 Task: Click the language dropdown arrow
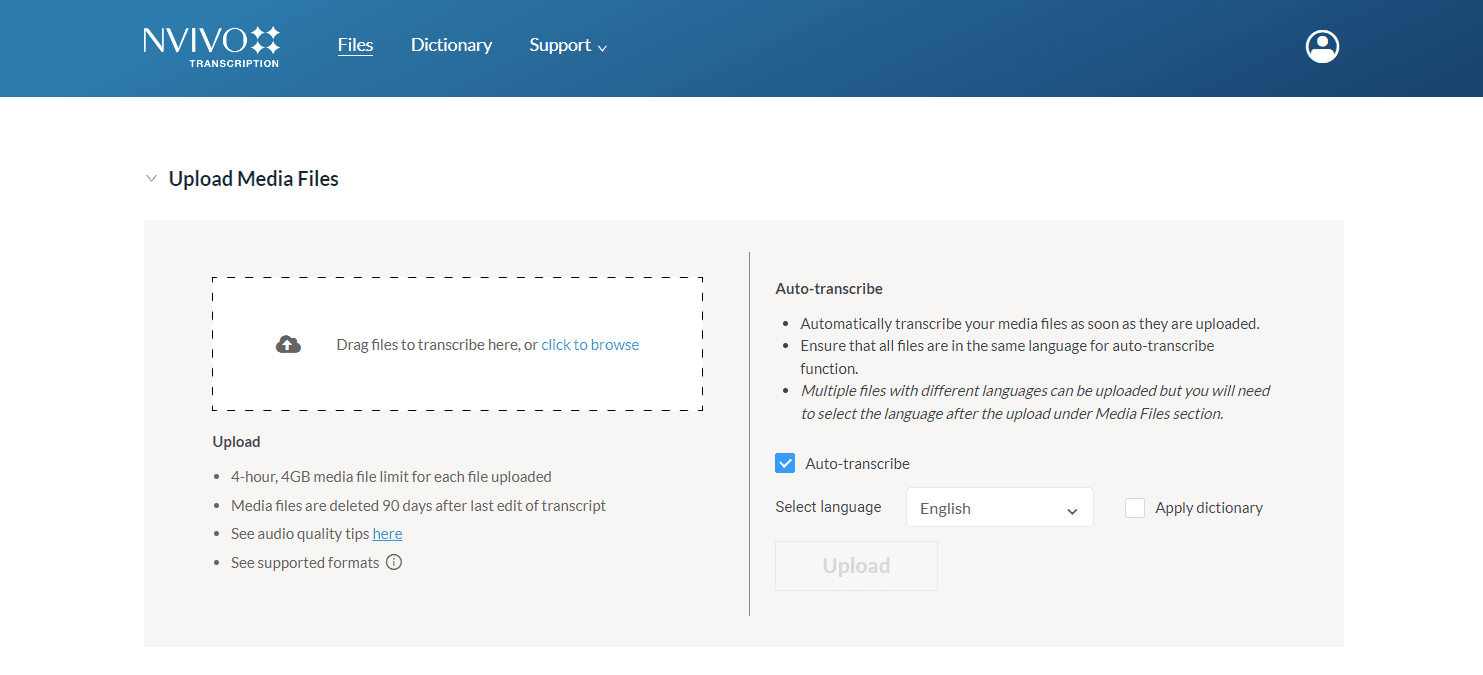[1072, 510]
